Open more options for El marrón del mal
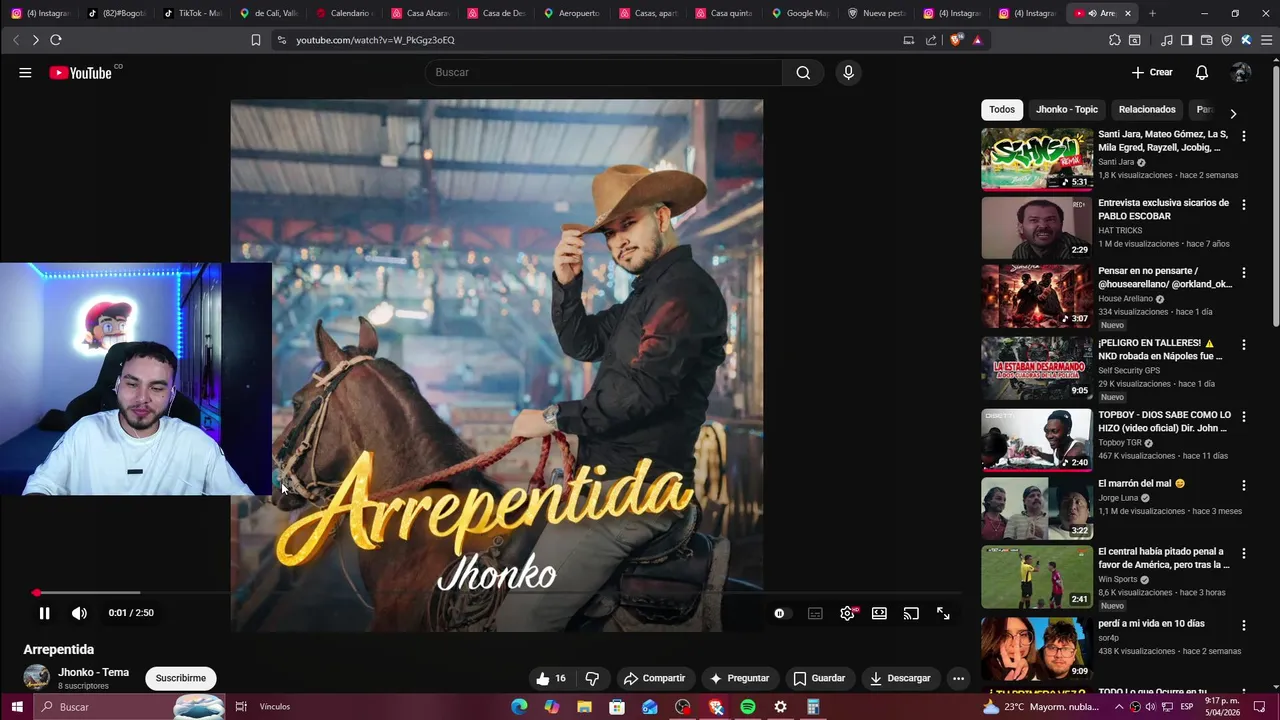This screenshot has width=1280, height=720. click(1244, 485)
